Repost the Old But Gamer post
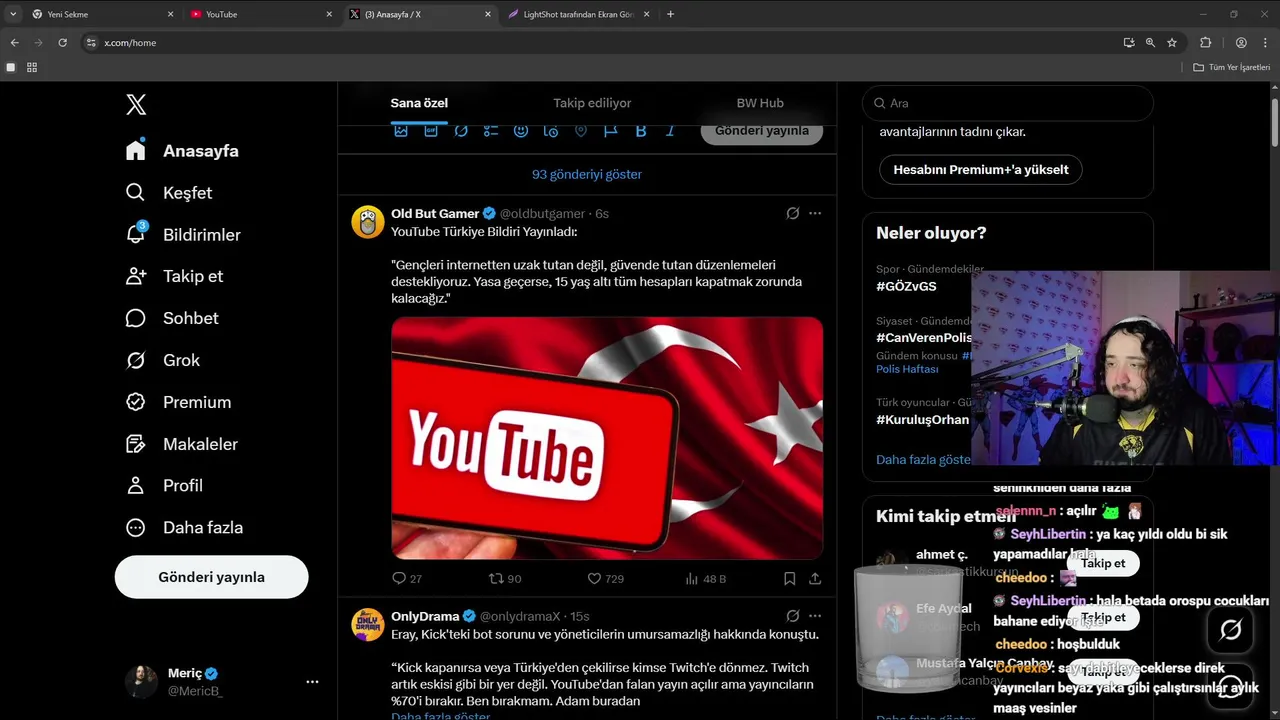The width and height of the screenshot is (1280, 720). pos(505,578)
